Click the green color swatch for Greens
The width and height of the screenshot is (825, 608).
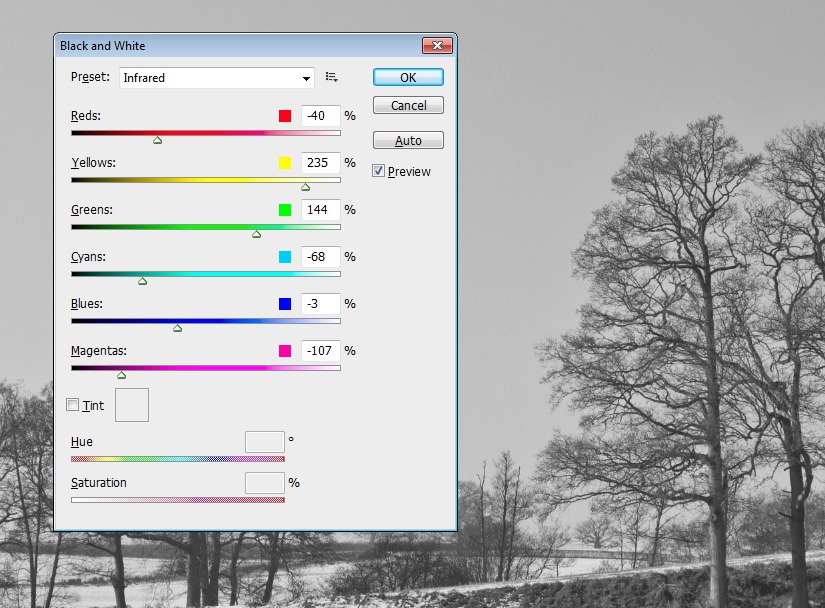(x=285, y=210)
